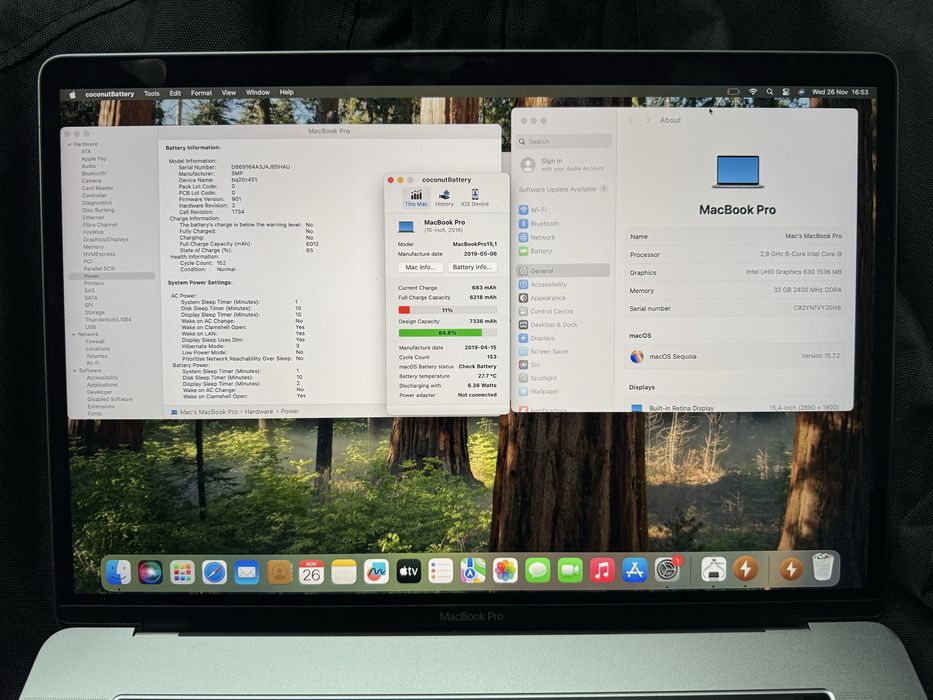The height and width of the screenshot is (700, 933).
Task: Click the red 11% charge bar
Action: (404, 310)
